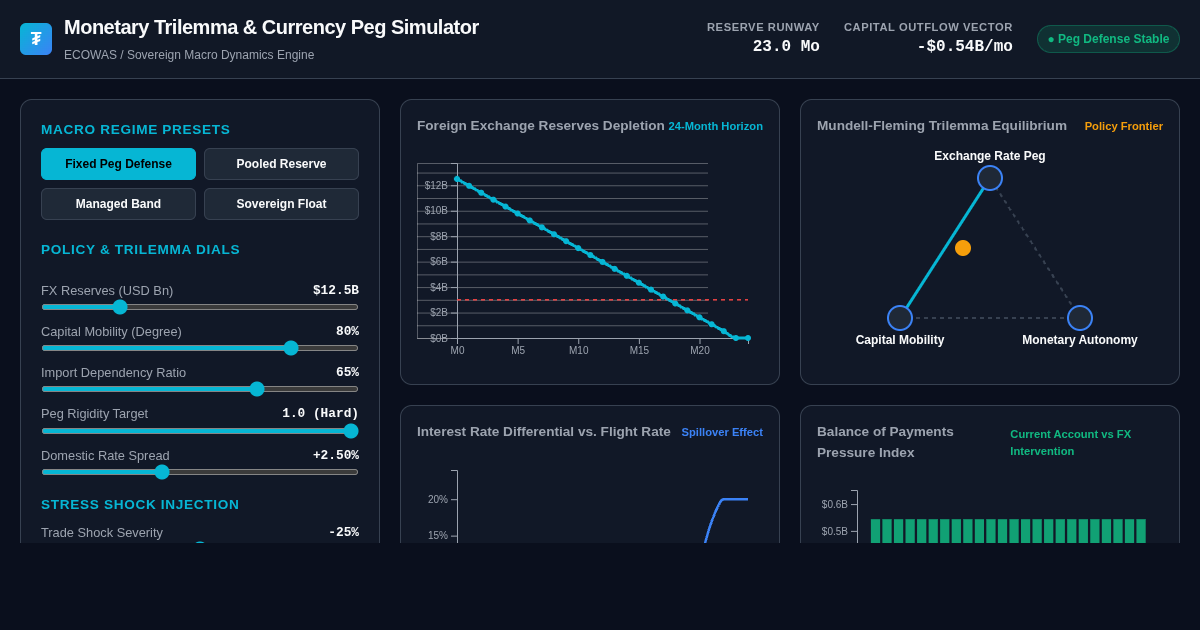This screenshot has height=630, width=1200.
Task: Click the $12B y-axis label
Action: click(x=436, y=186)
